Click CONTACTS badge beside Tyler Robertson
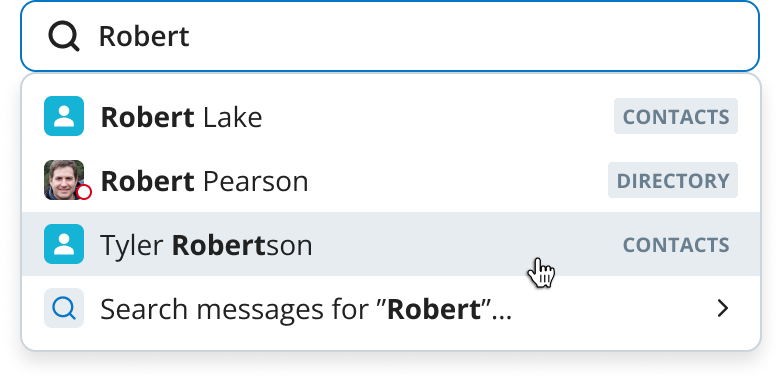Viewport: 782px width, 382px height. (676, 245)
